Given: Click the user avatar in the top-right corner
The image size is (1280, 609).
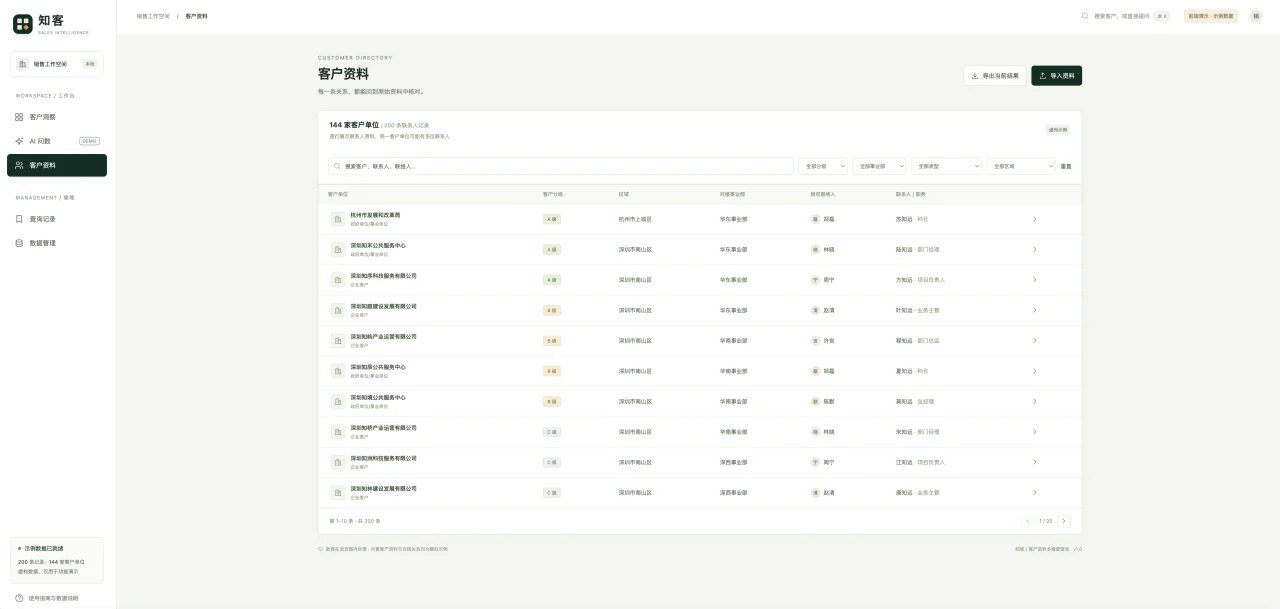Looking at the screenshot, I should click(x=1256, y=16).
